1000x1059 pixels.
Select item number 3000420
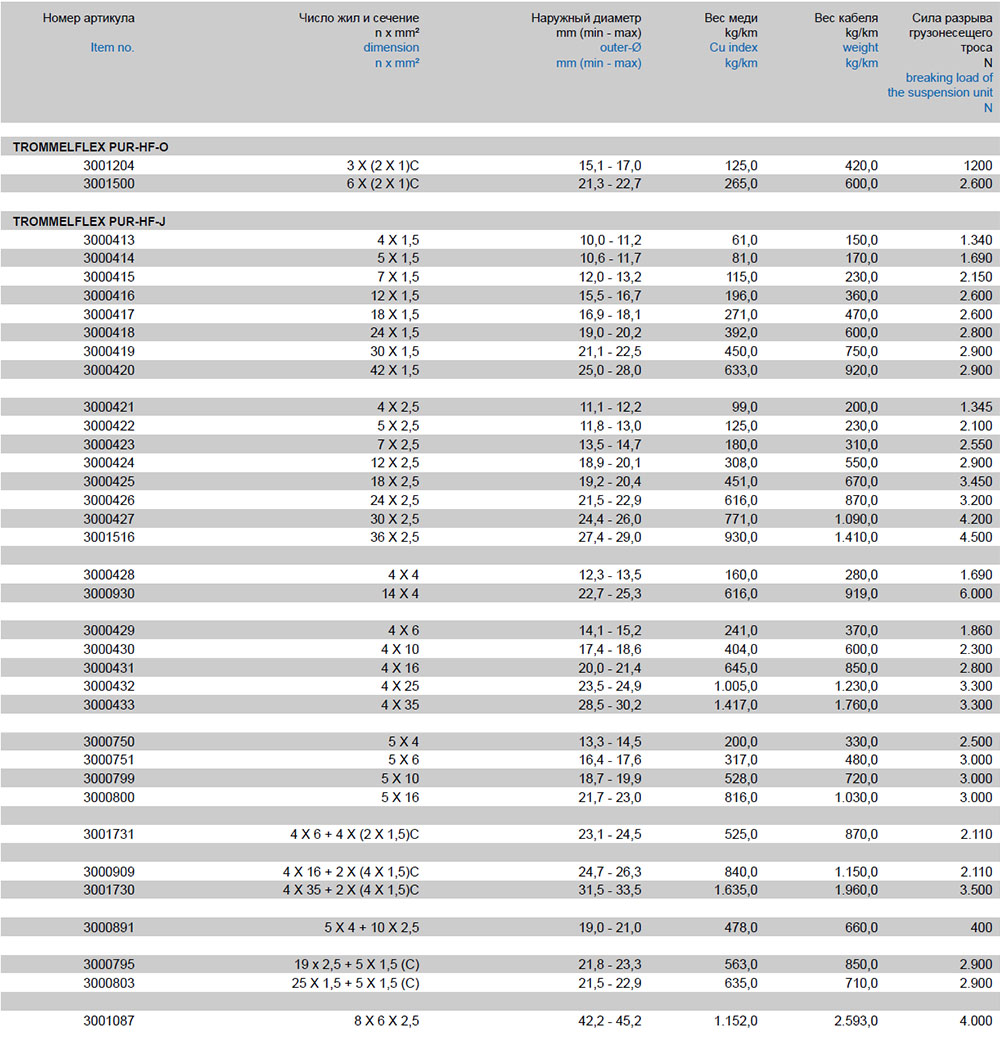click(109, 370)
